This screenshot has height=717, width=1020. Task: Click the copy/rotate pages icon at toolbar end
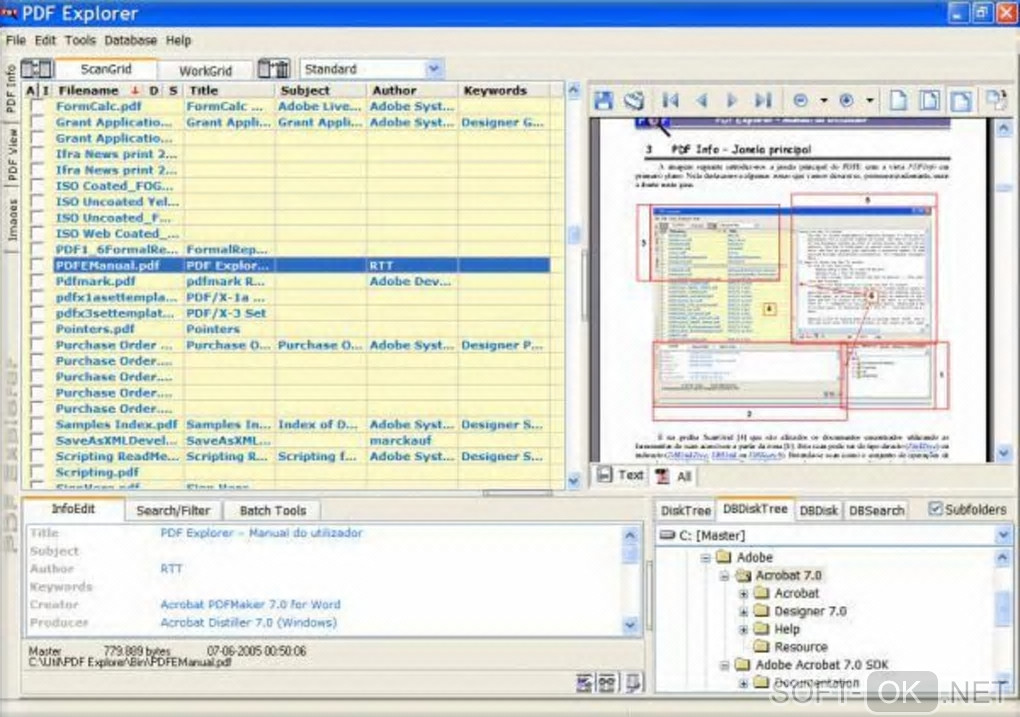[995, 100]
